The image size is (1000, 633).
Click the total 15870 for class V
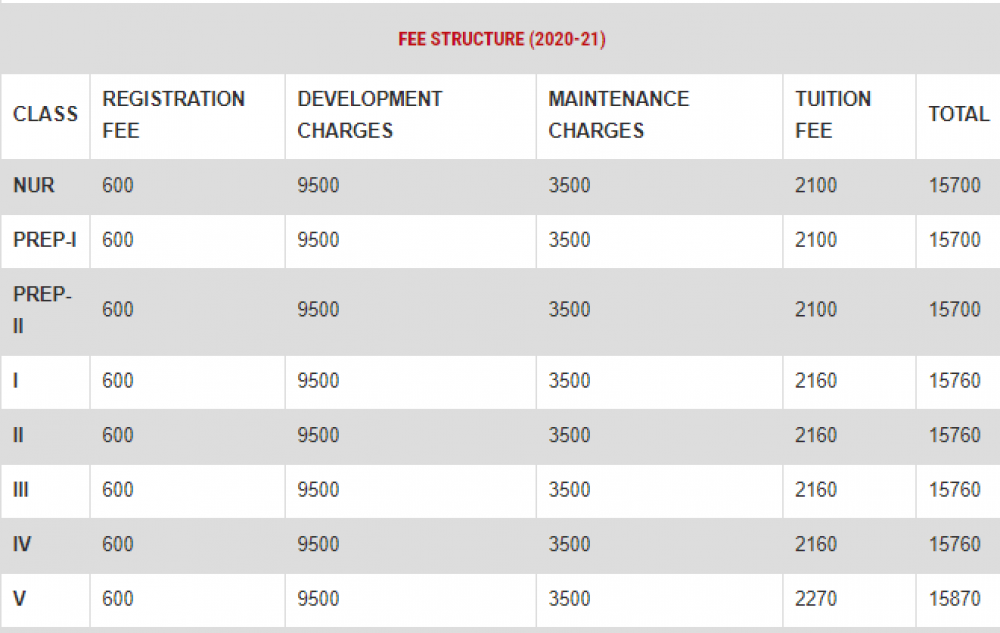pyautogui.click(x=954, y=599)
